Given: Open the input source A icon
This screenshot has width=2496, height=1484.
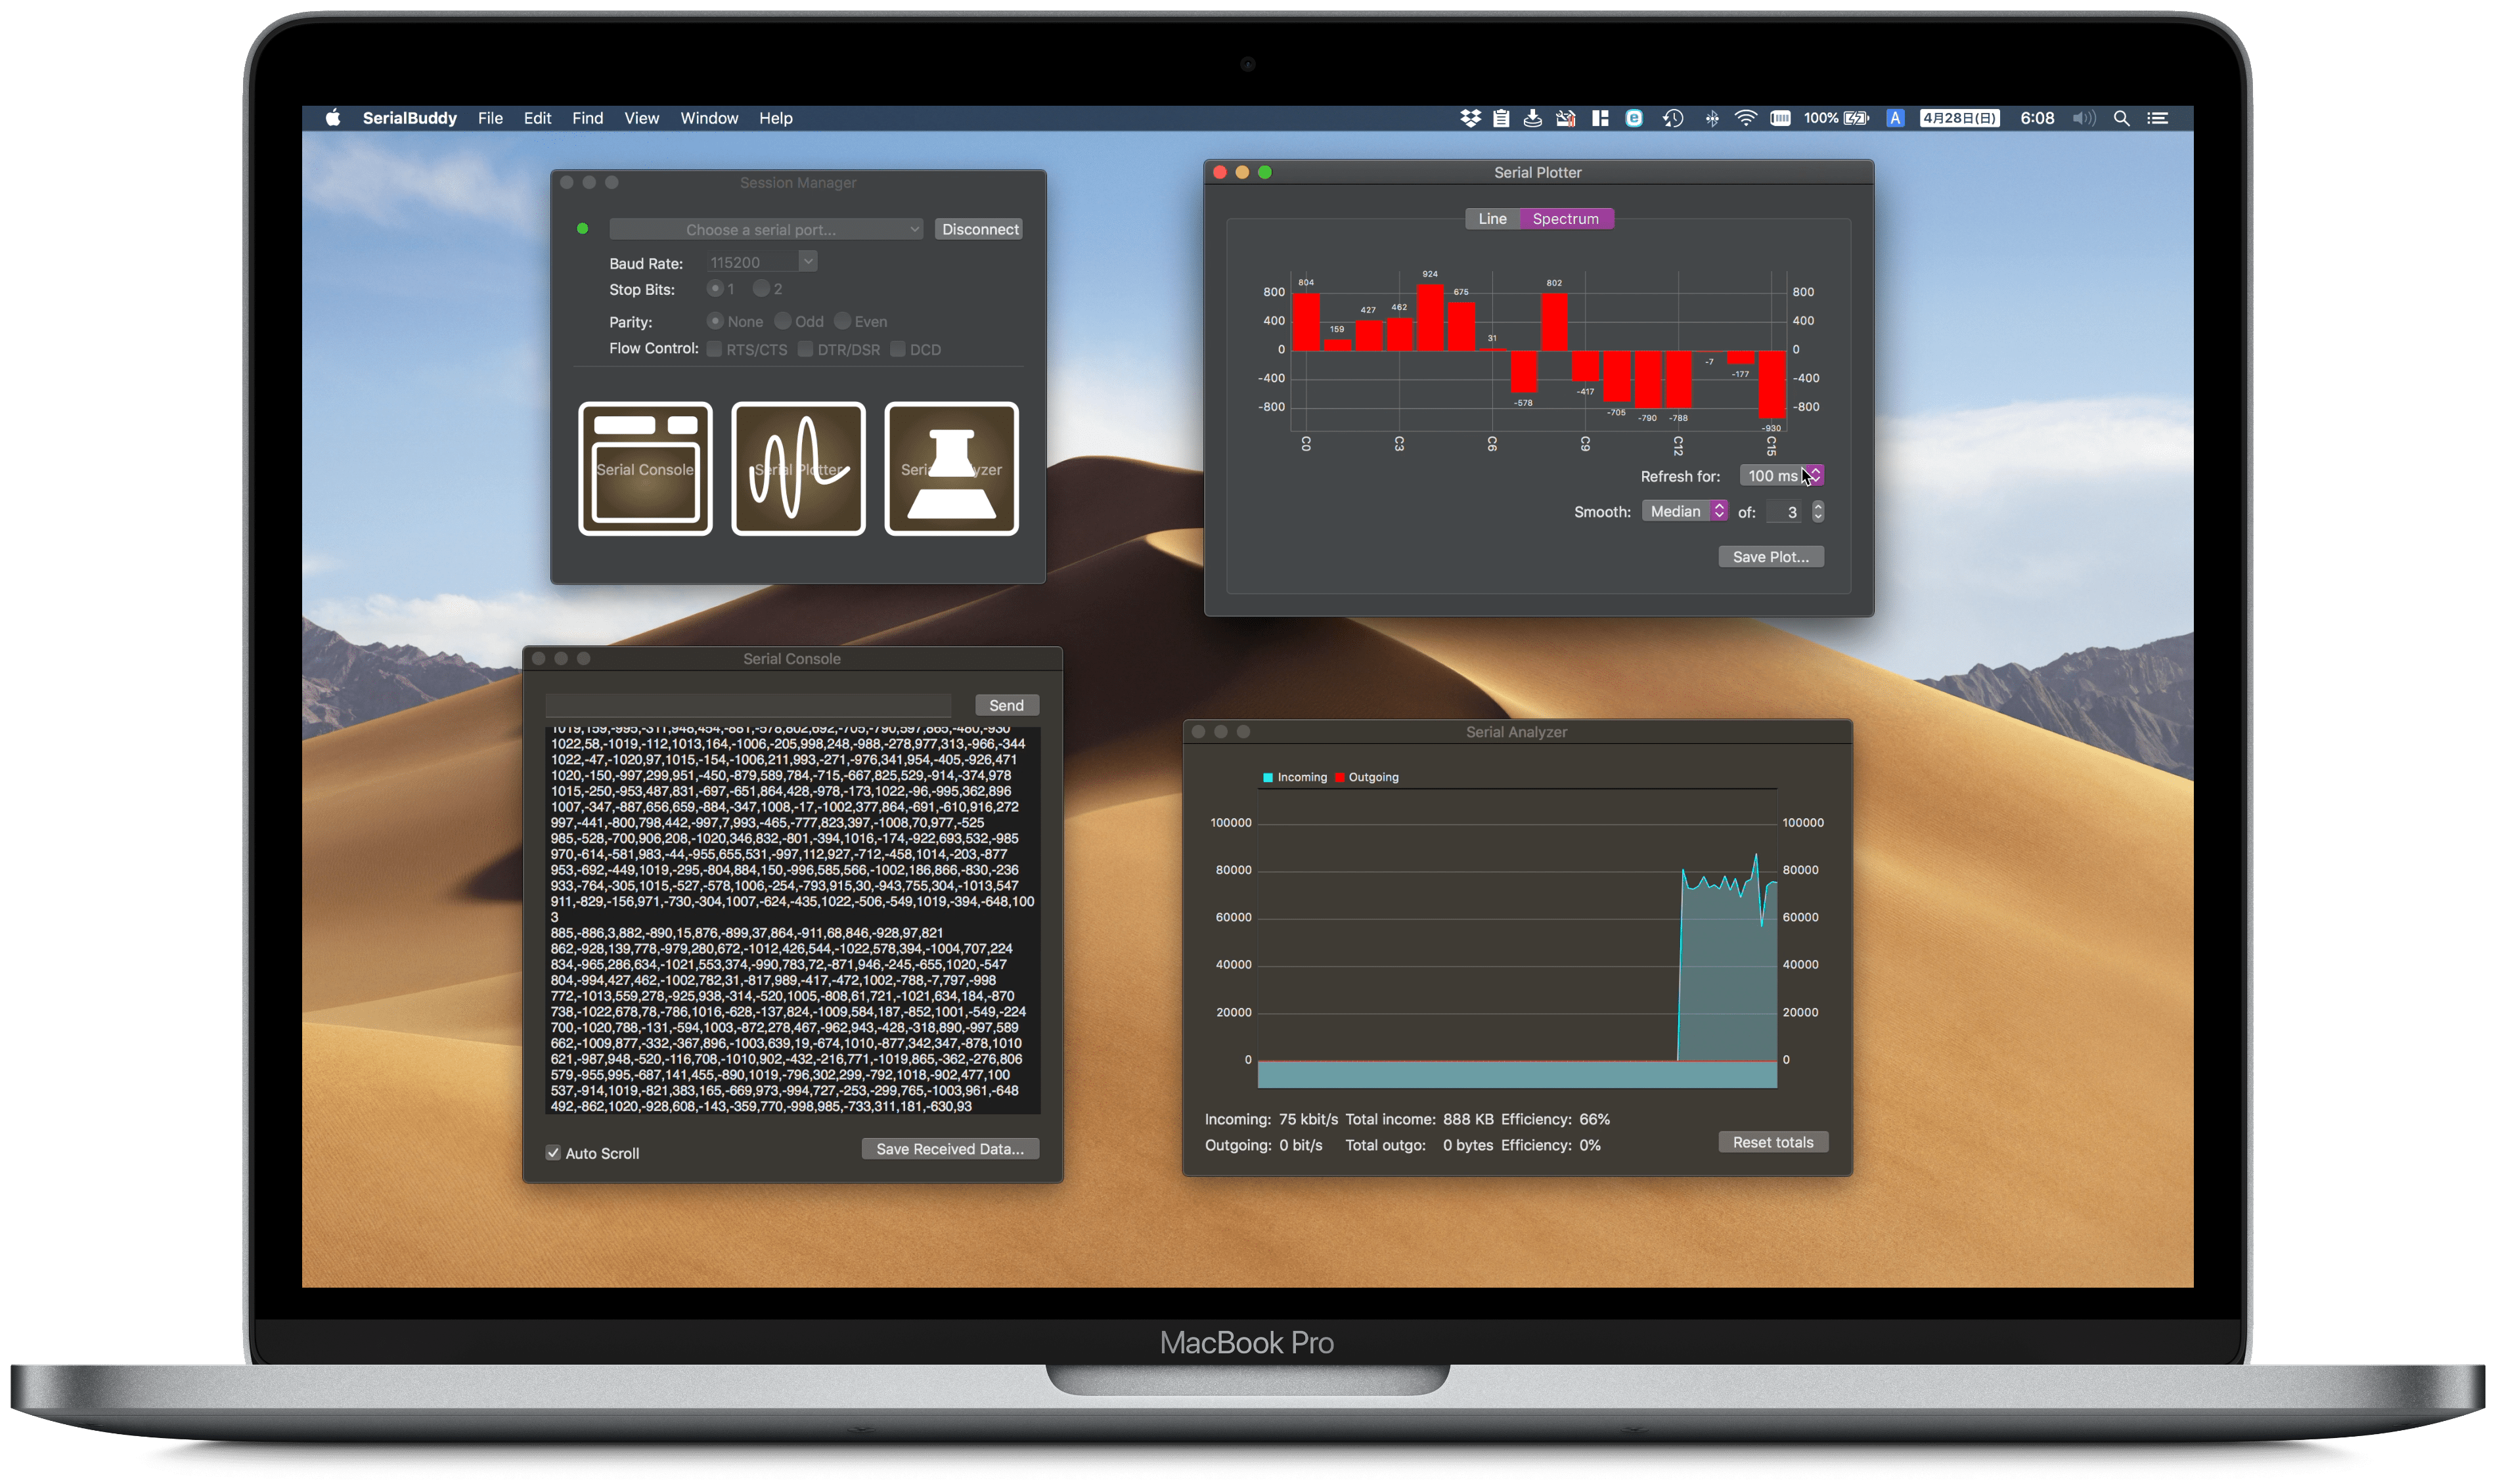Looking at the screenshot, I should [x=1894, y=118].
